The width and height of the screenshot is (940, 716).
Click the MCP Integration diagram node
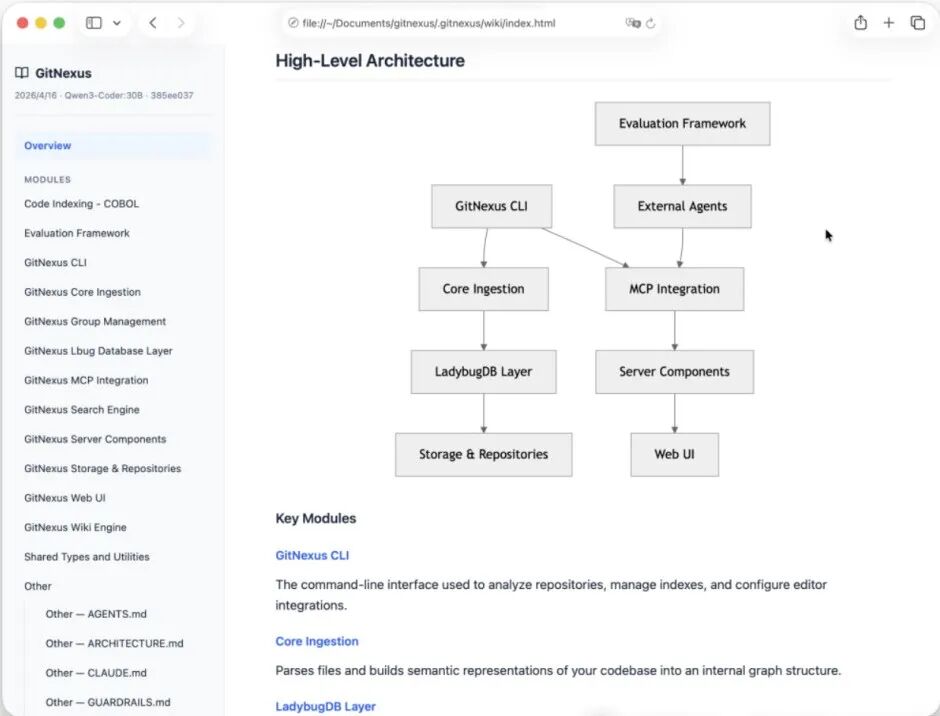pyautogui.click(x=674, y=289)
